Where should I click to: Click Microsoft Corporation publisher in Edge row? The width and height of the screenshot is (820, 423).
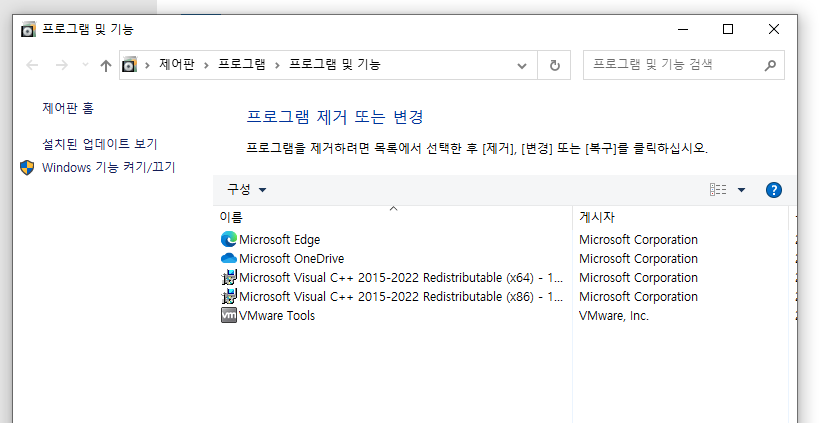pyautogui.click(x=638, y=239)
